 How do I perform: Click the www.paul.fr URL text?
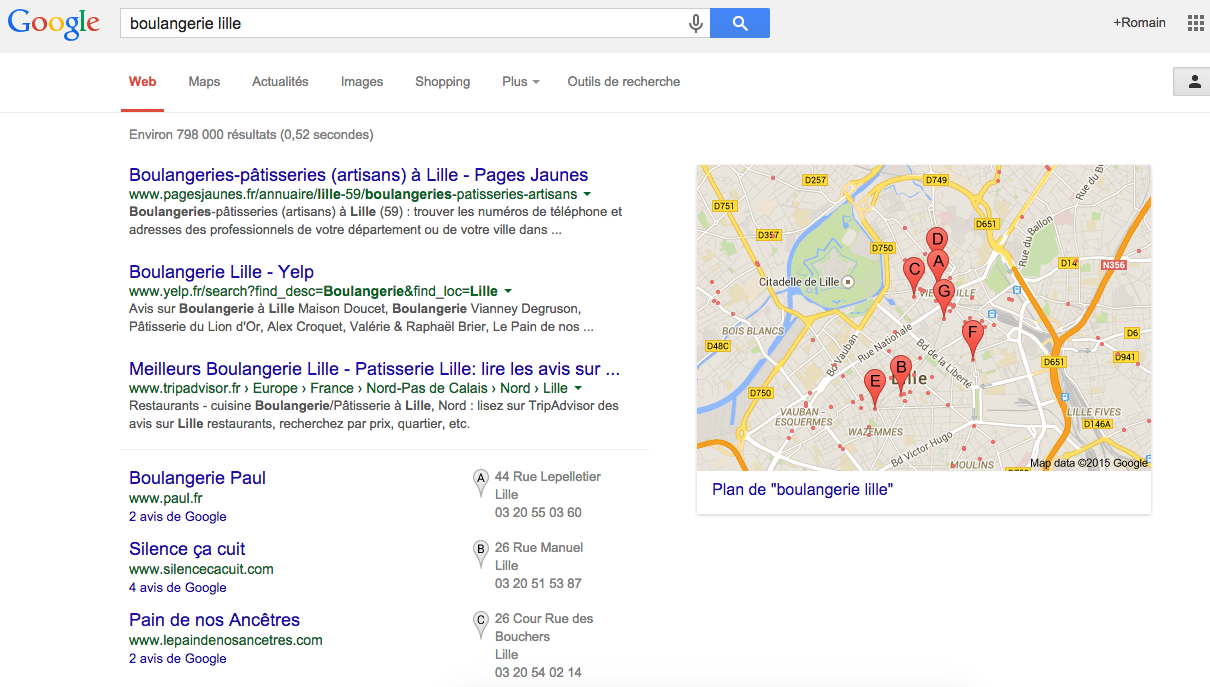[166, 498]
